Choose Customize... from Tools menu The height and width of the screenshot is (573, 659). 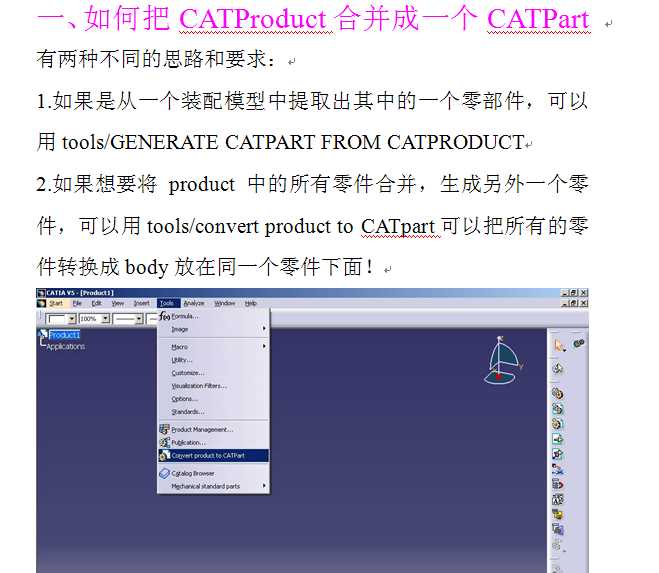(x=214, y=373)
